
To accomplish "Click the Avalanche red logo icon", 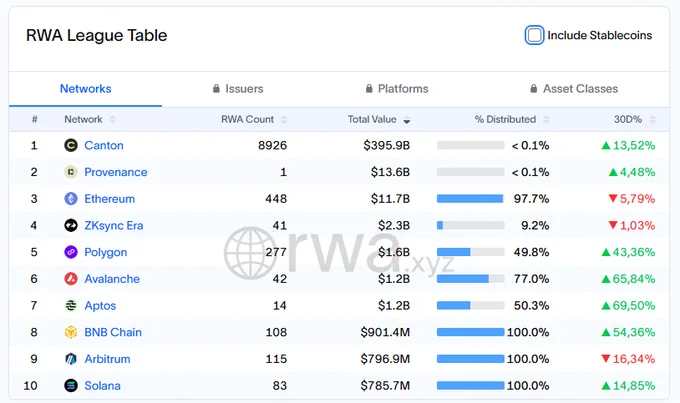I will tap(71, 279).
